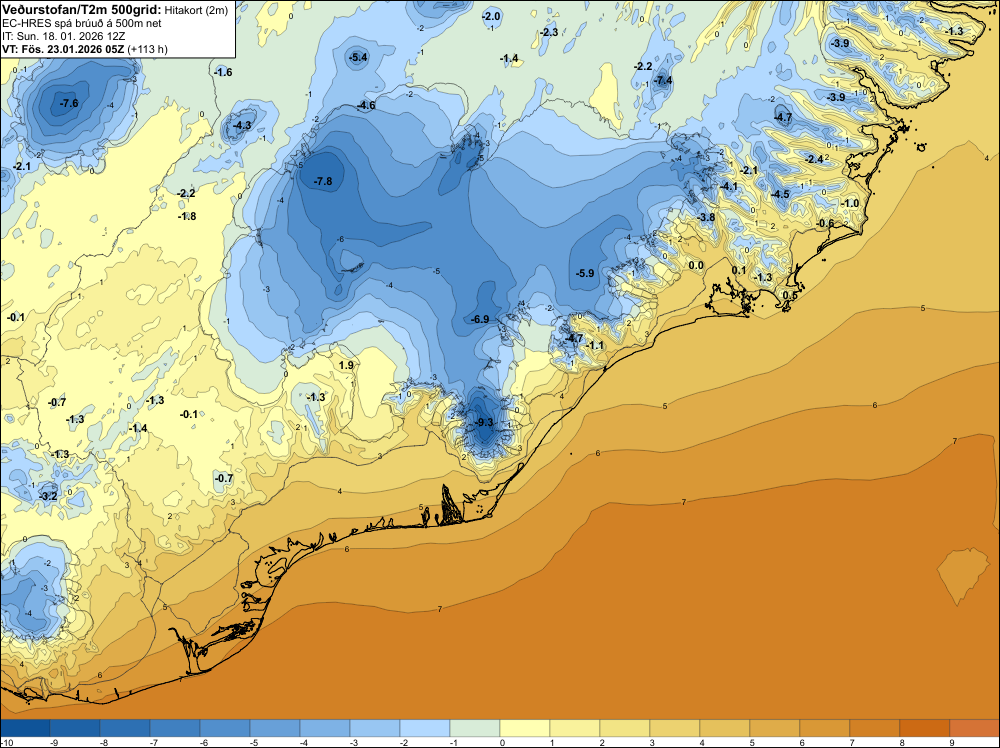This screenshot has width=1000, height=748.
Task: Click the '-10' legend scale label
Action: click(x=6, y=742)
